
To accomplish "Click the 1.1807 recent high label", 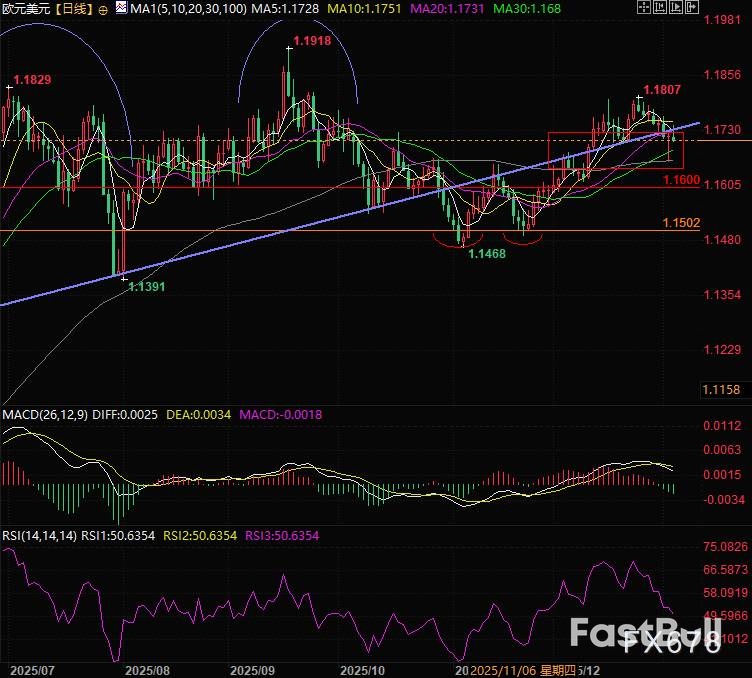I will (x=662, y=89).
